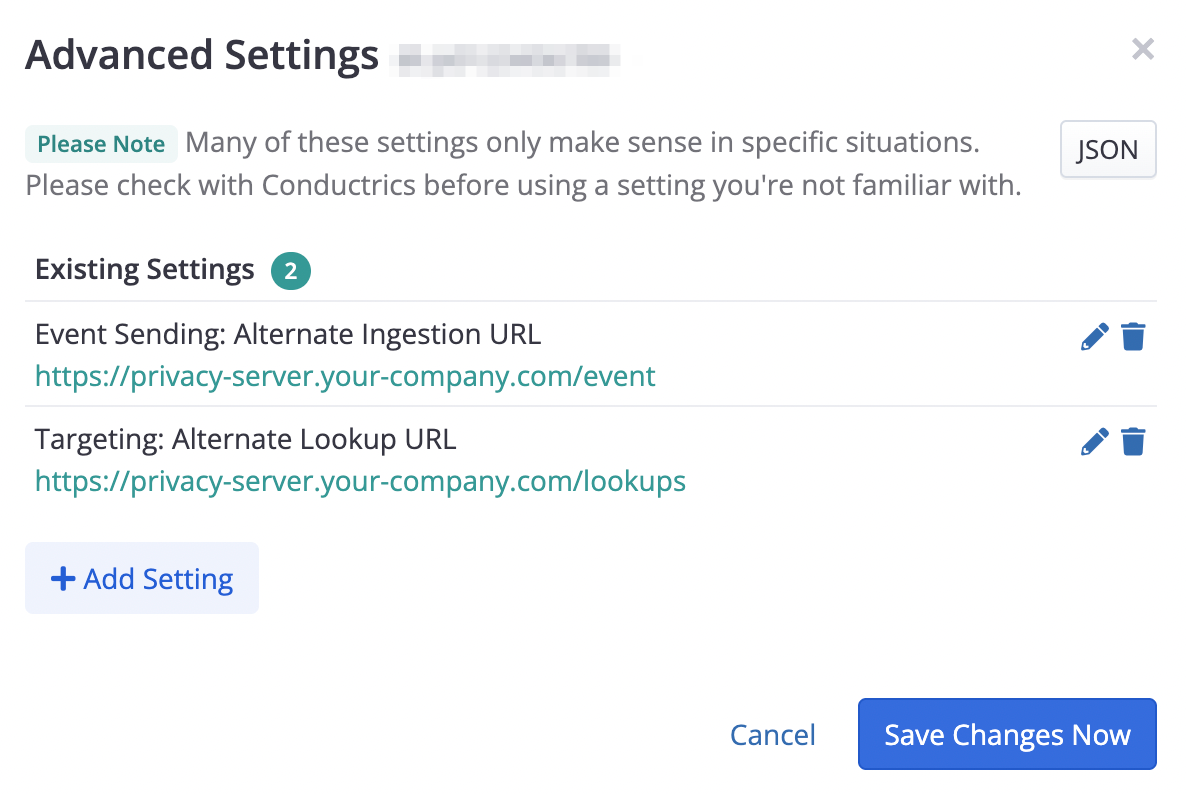
Task: Select the Event Sending: Alternate Ingestion URL row label
Action: 288,334
